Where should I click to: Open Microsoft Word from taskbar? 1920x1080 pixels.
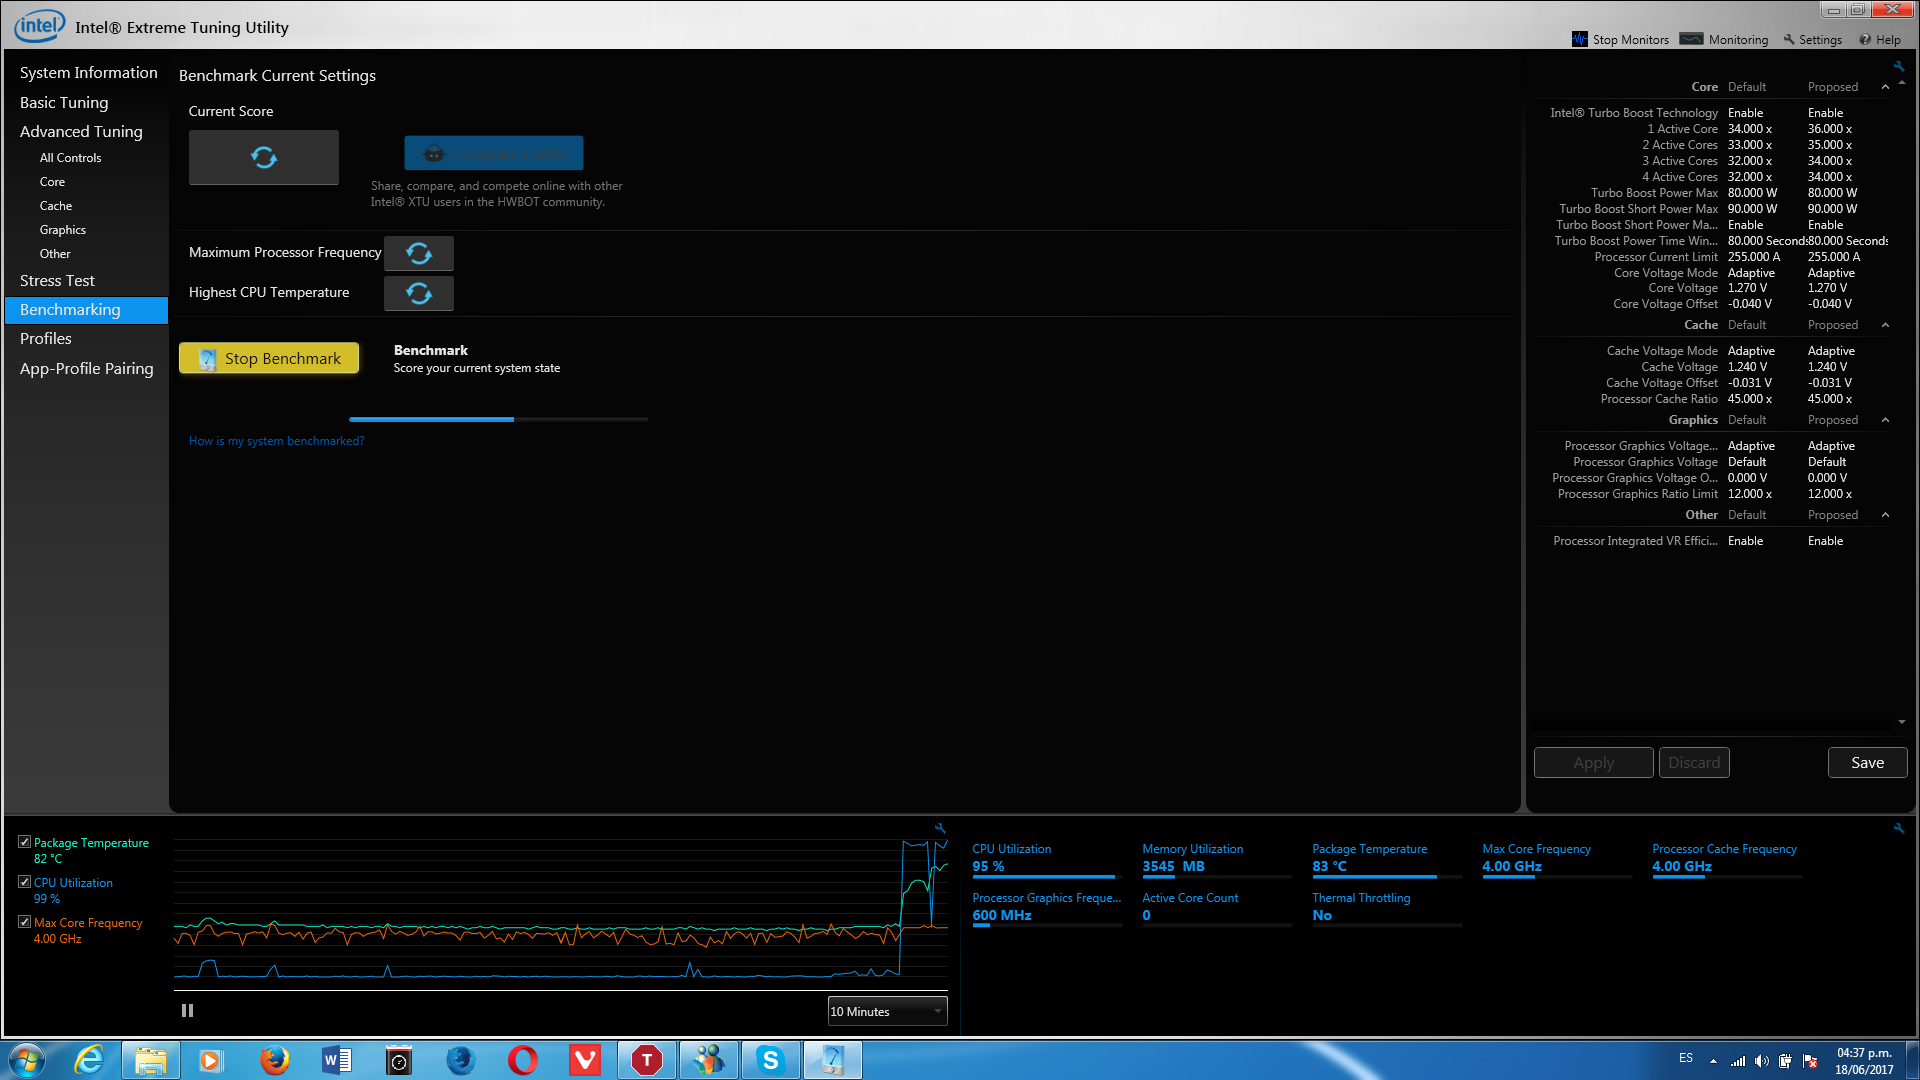337,1060
